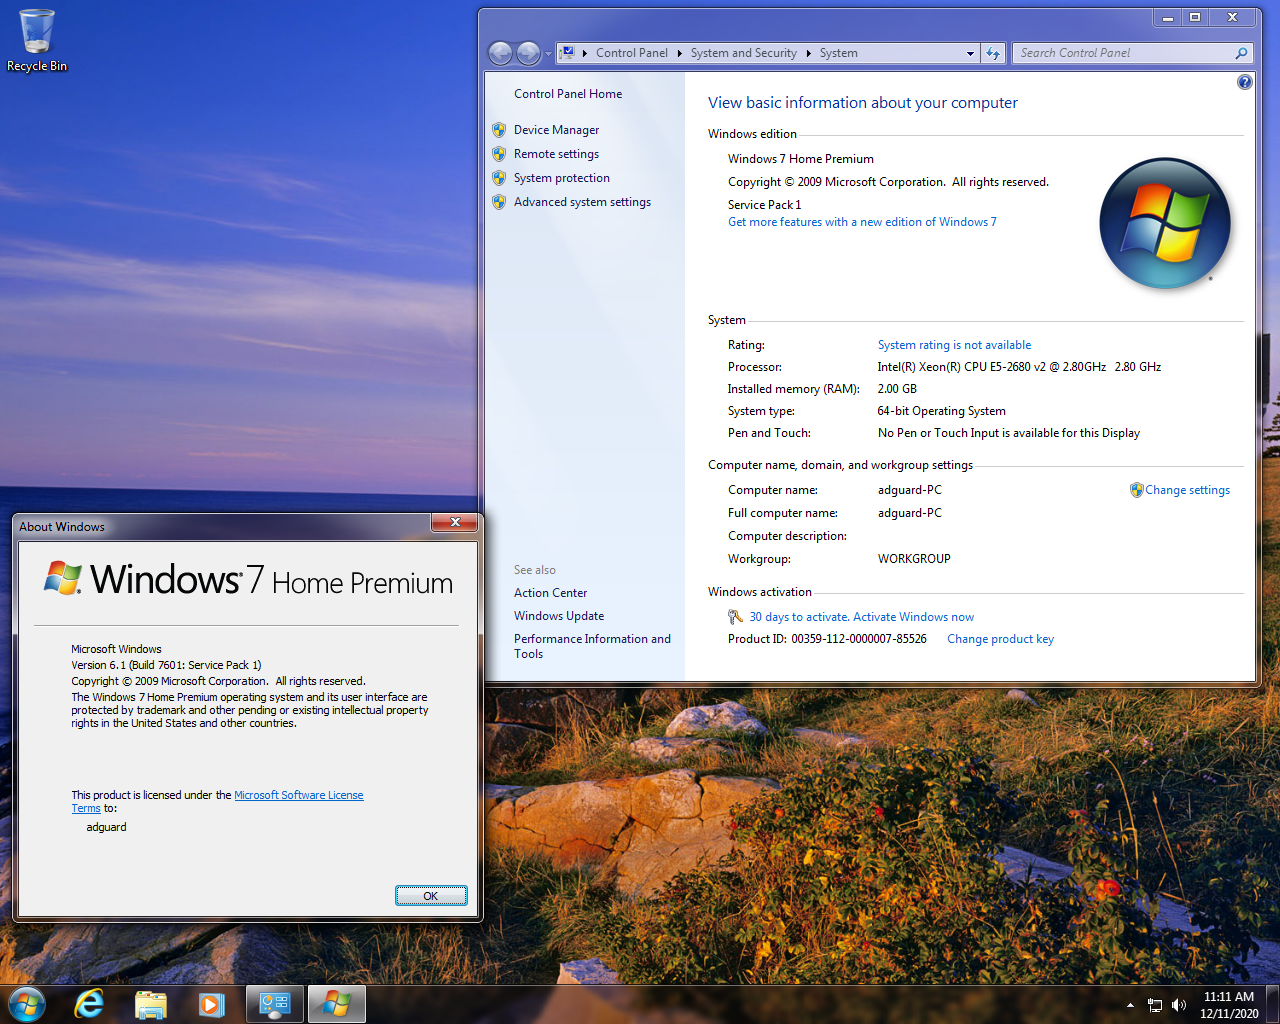Open Control Panel Home link
Viewport: 1280px width, 1024px height.
(568, 94)
